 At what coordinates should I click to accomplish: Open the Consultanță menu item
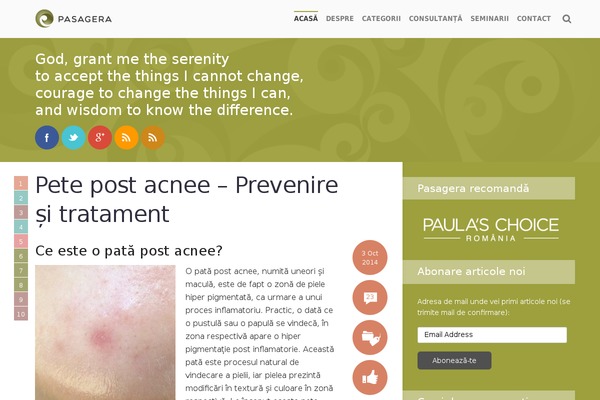click(435, 18)
